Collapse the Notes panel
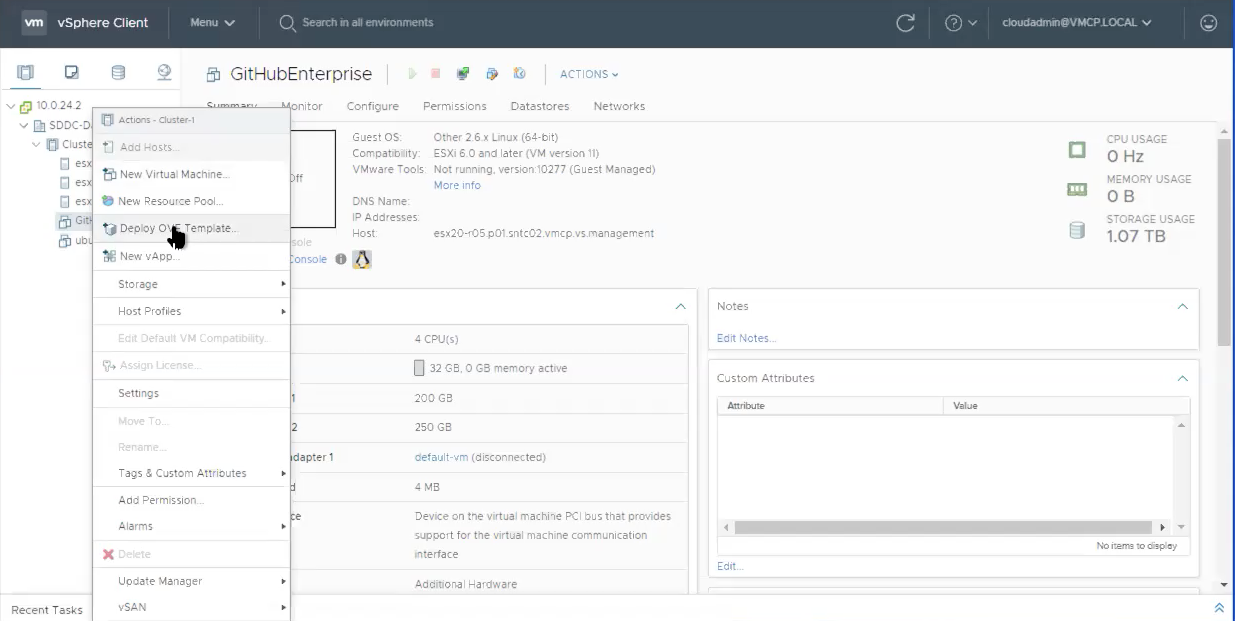The width and height of the screenshot is (1235, 621). [1182, 306]
